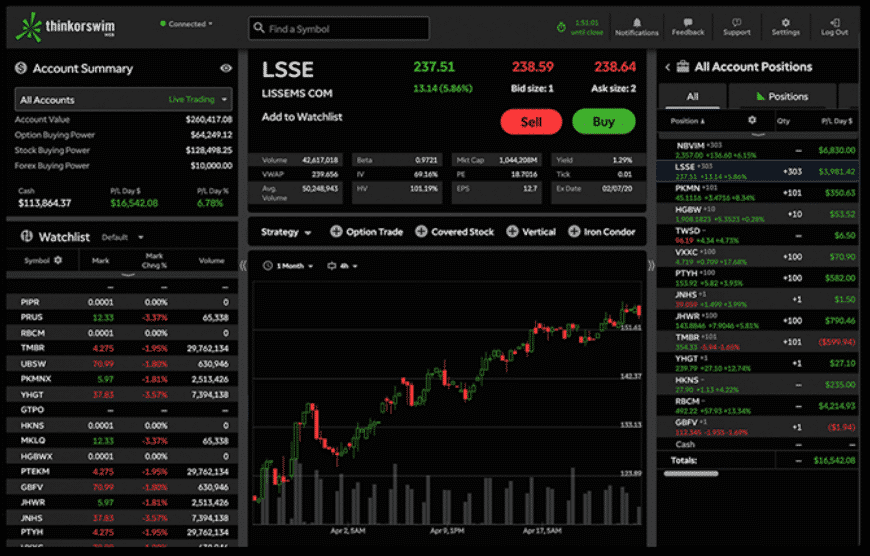This screenshot has width=870, height=556.
Task: Move the positions panel horizontal scrollbar
Action: tap(691, 473)
